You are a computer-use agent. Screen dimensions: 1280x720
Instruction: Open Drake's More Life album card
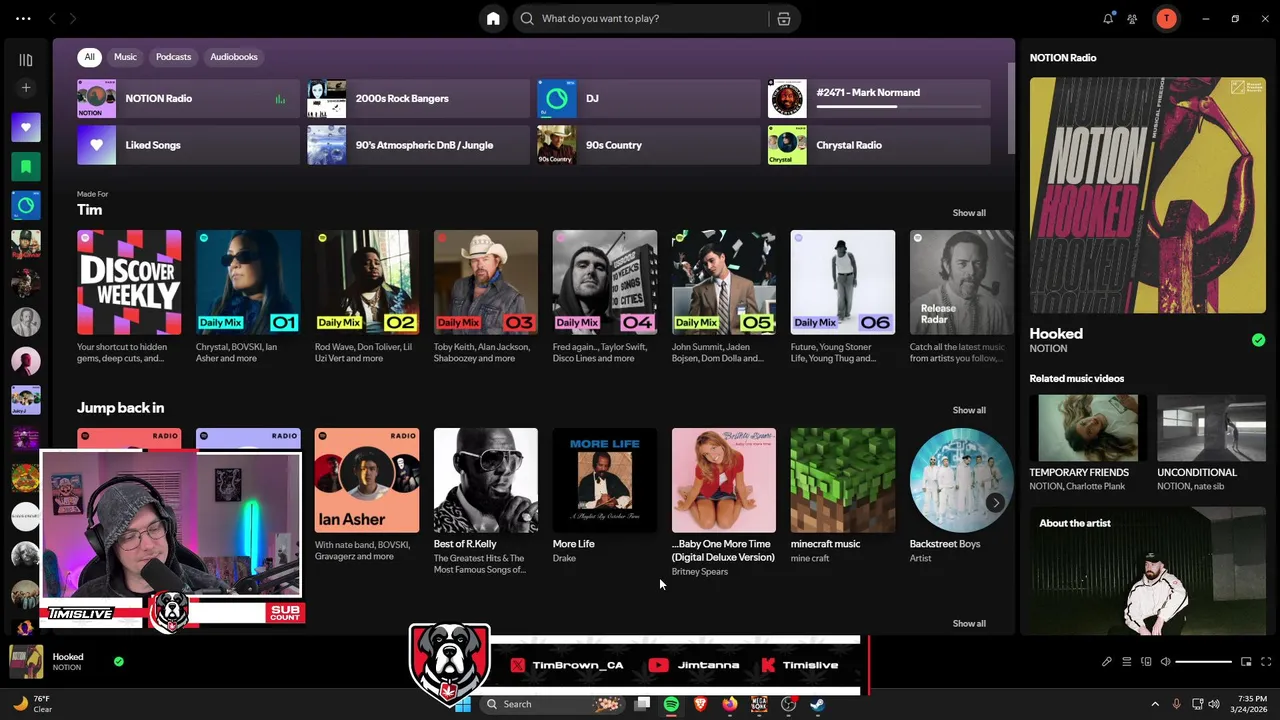click(x=605, y=495)
